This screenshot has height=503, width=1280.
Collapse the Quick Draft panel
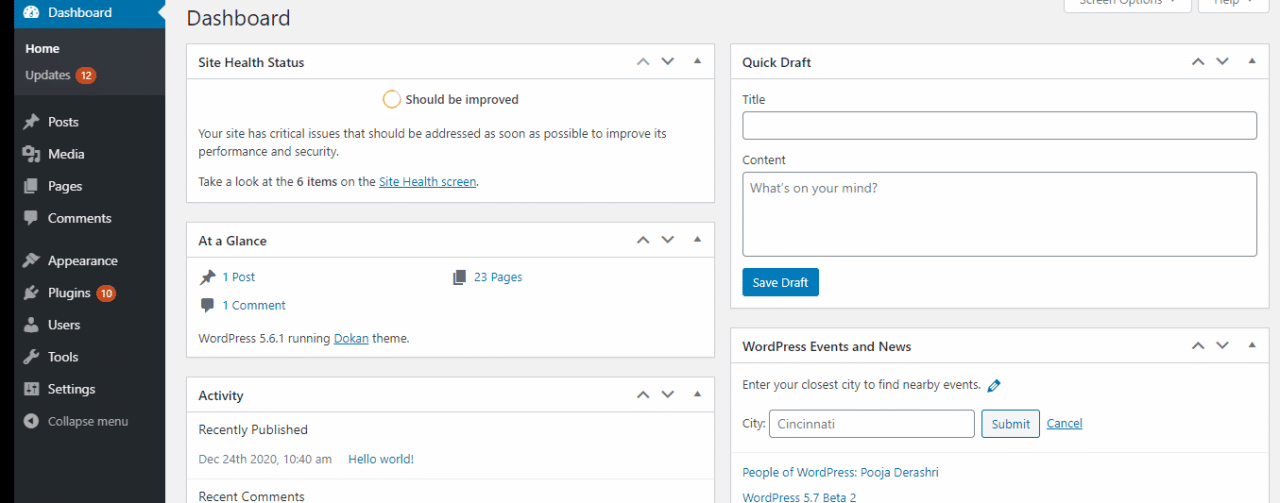coord(1251,61)
